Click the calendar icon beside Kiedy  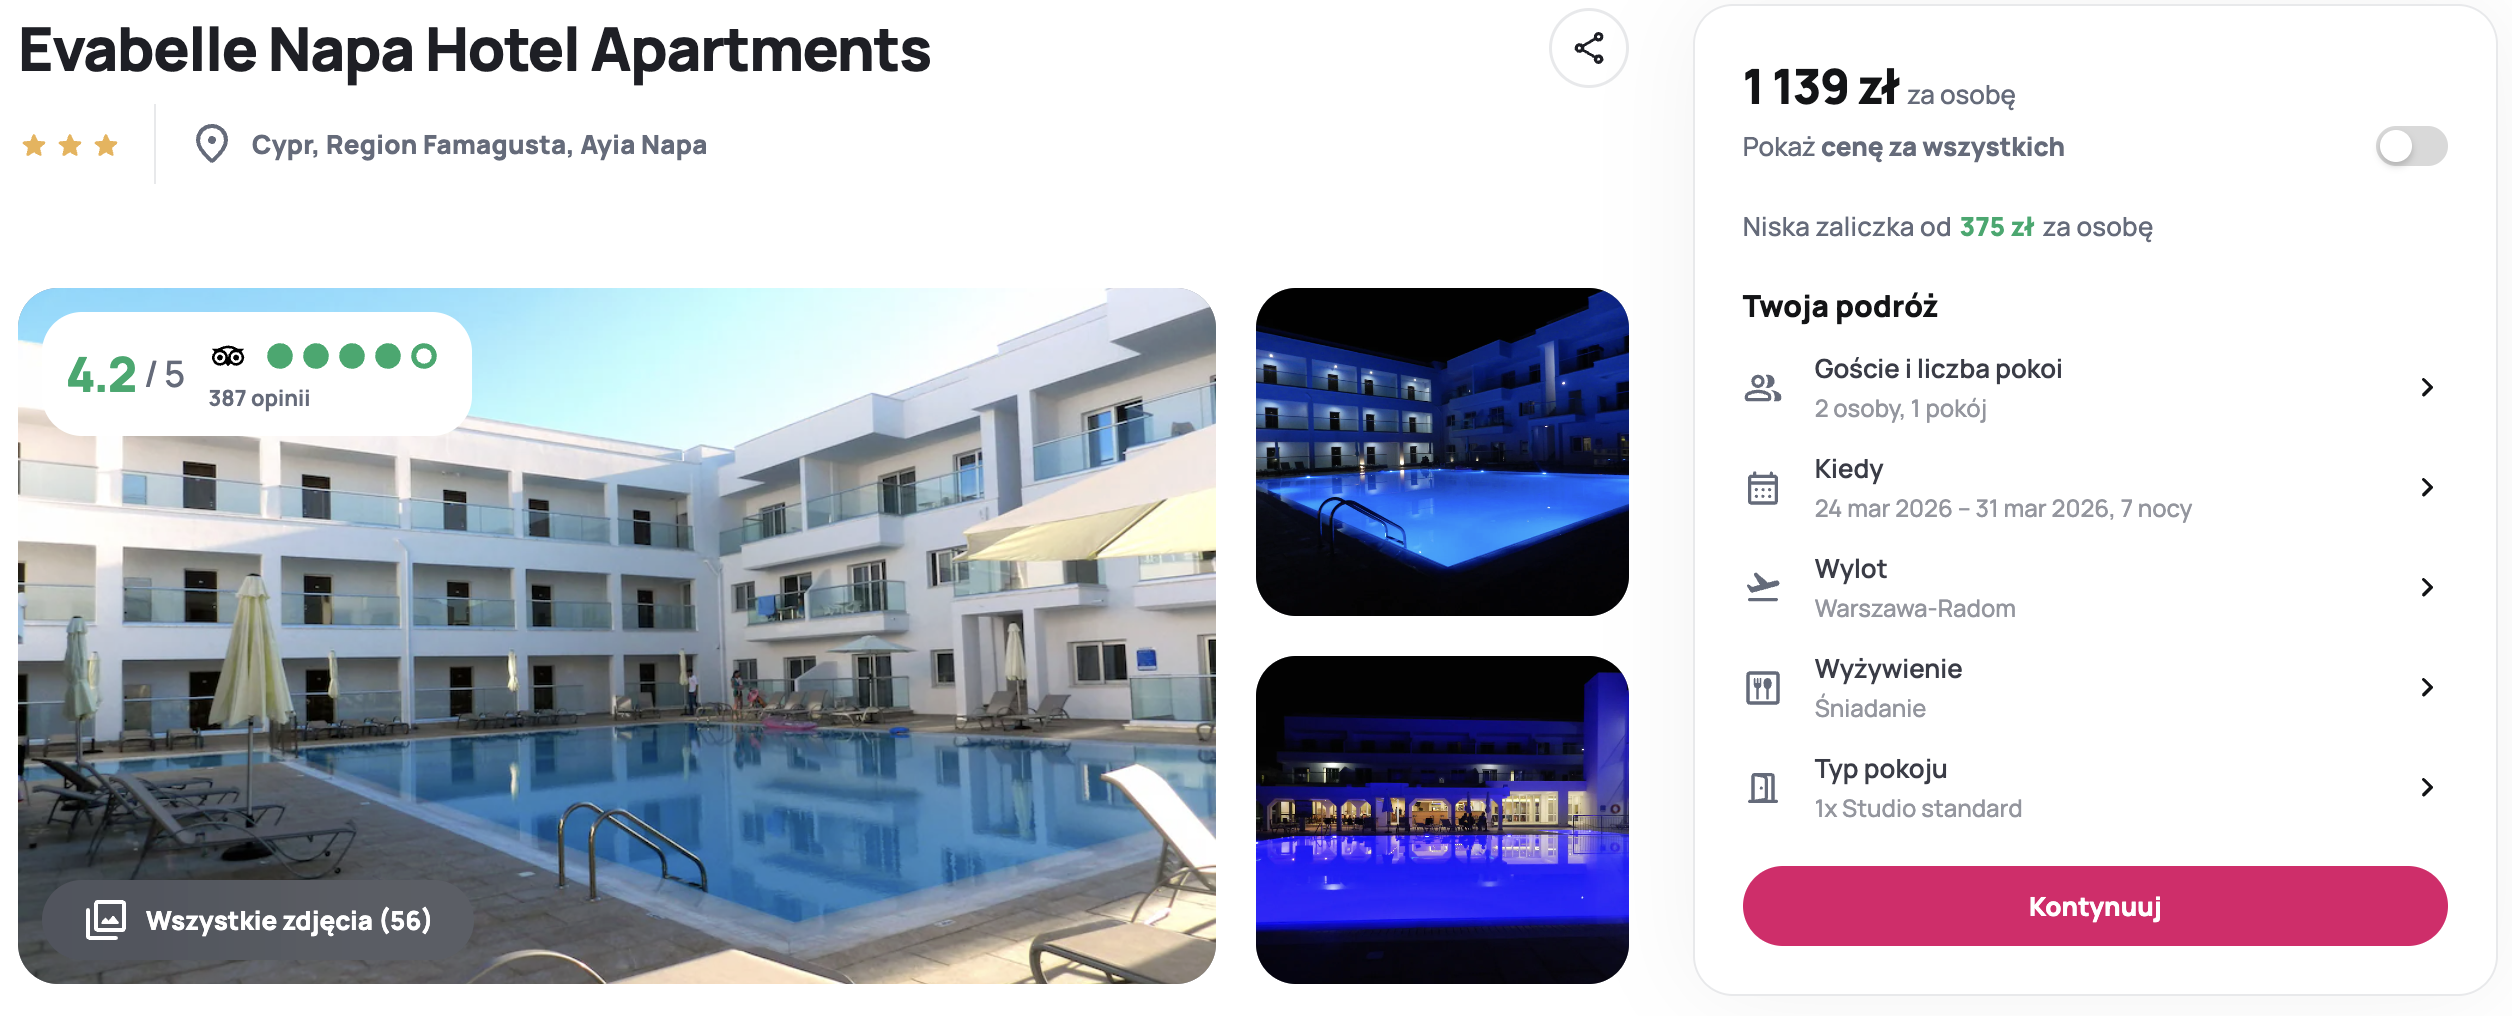1762,488
